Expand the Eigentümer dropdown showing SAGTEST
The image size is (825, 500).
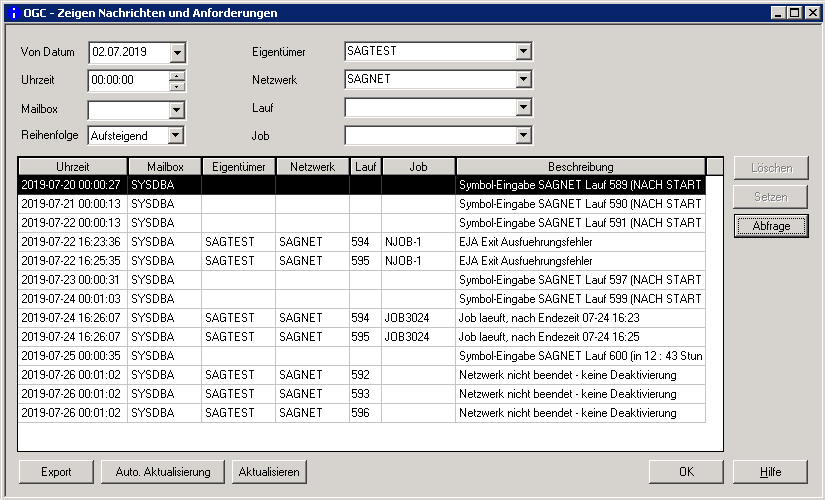point(523,52)
